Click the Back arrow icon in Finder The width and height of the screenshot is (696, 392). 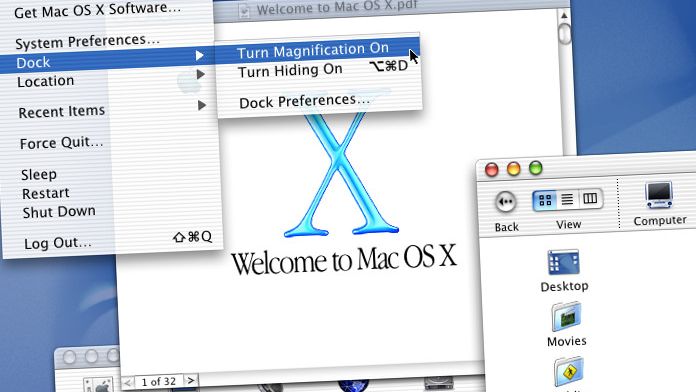(506, 202)
